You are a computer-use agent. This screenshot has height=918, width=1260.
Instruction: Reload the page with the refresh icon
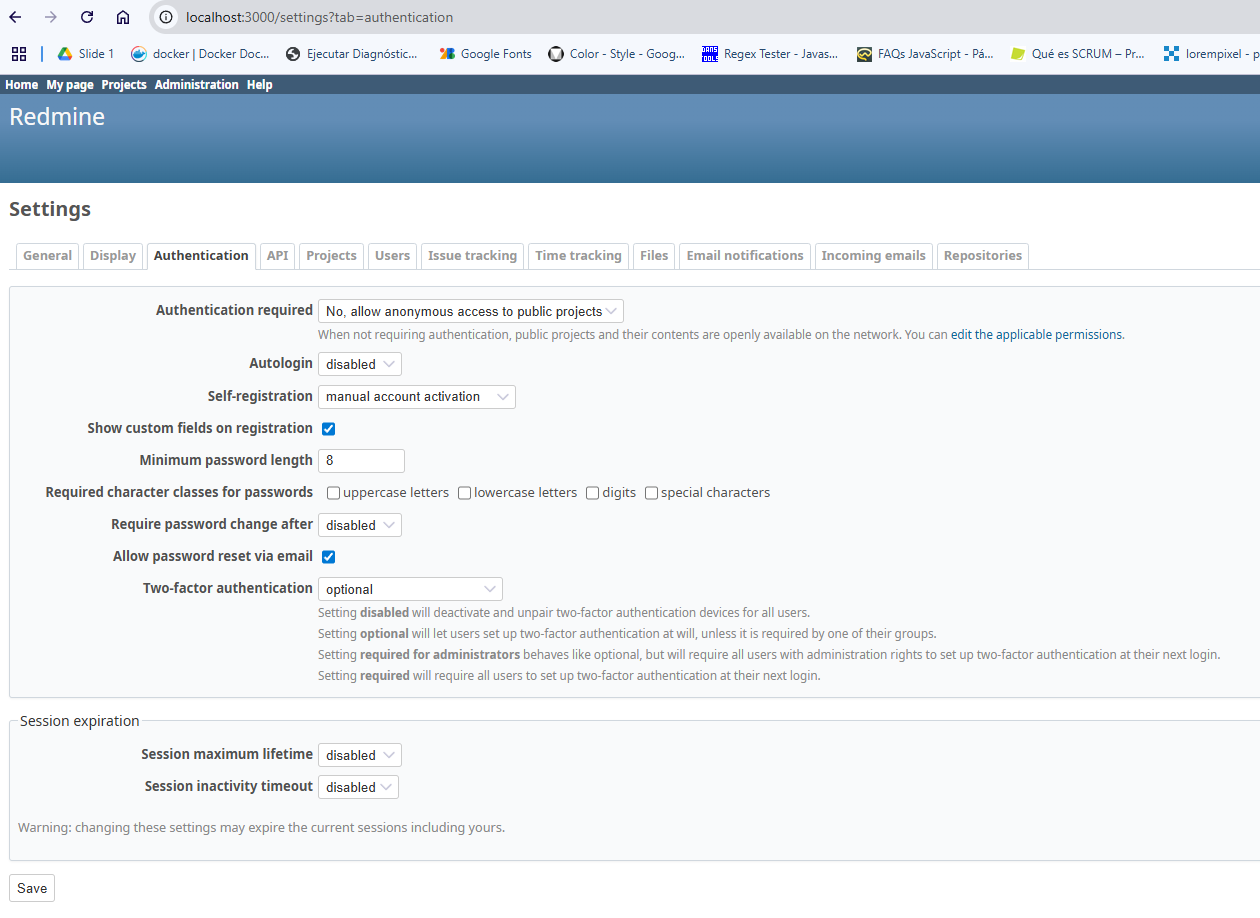87,17
